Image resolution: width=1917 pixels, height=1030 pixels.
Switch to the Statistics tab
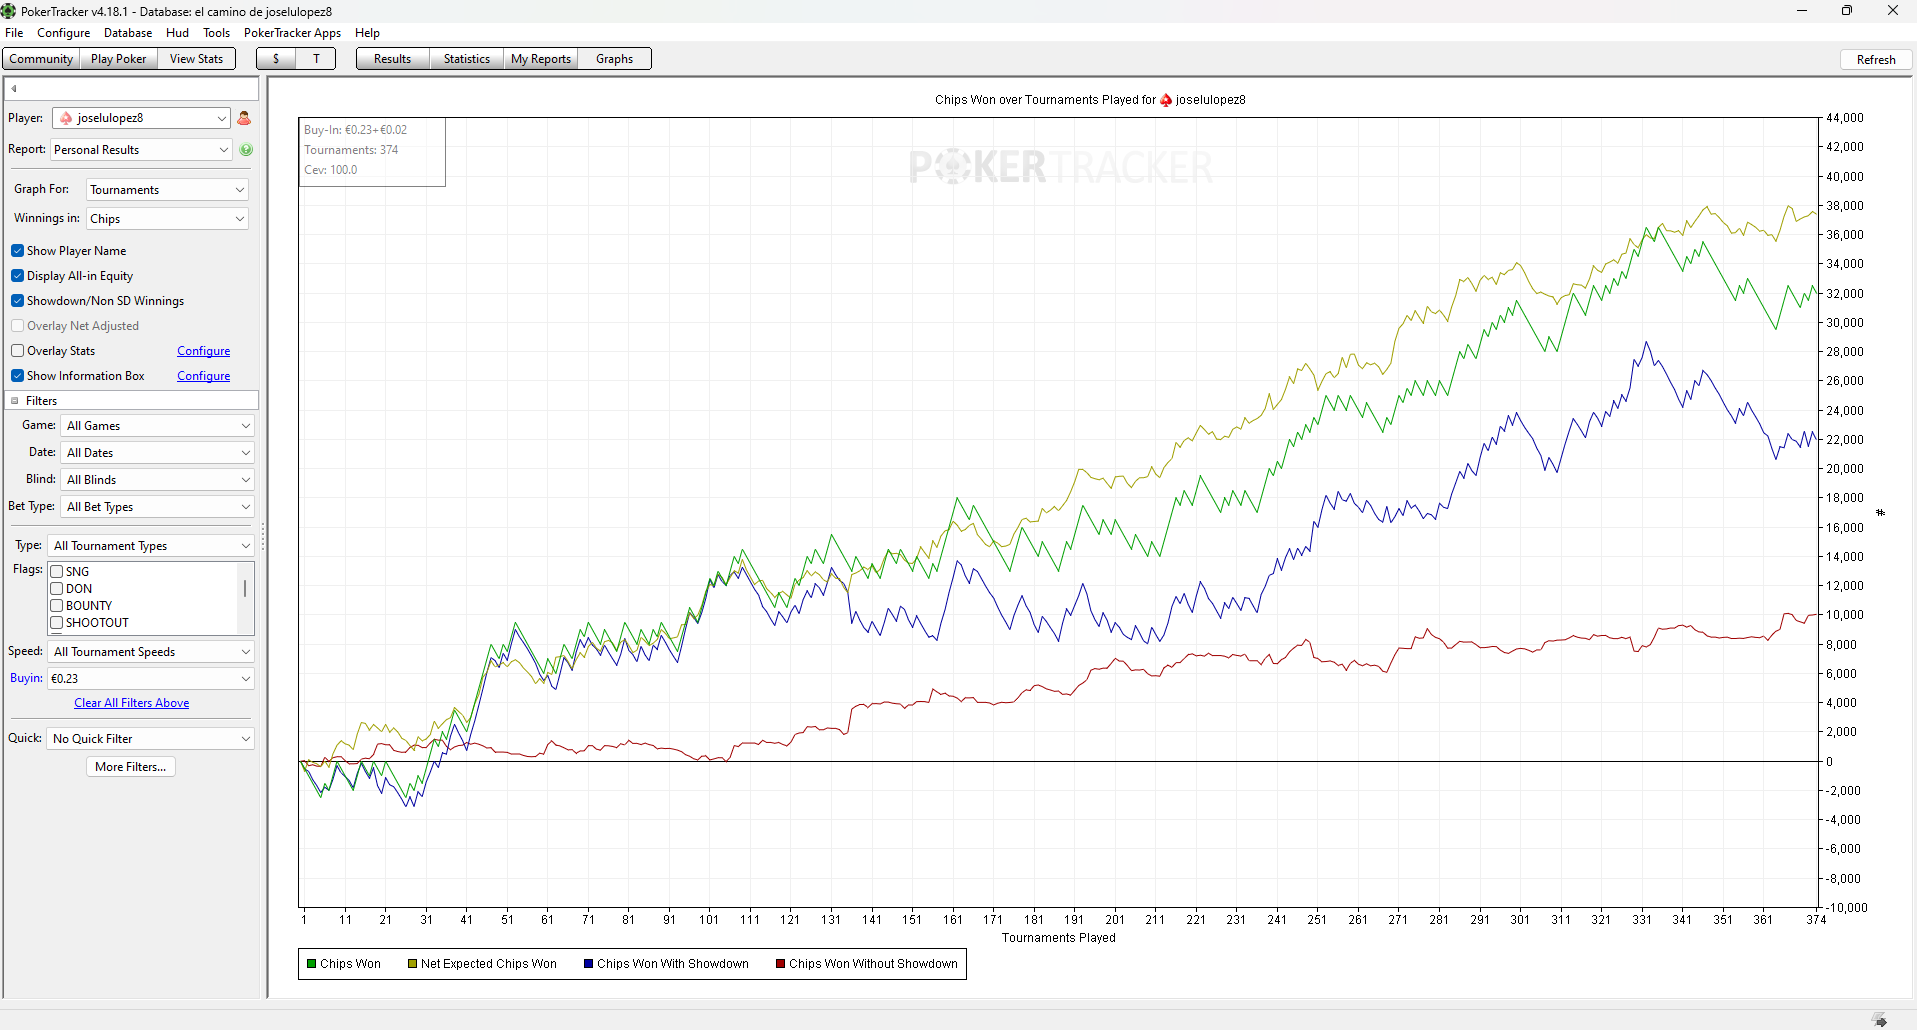467,59
